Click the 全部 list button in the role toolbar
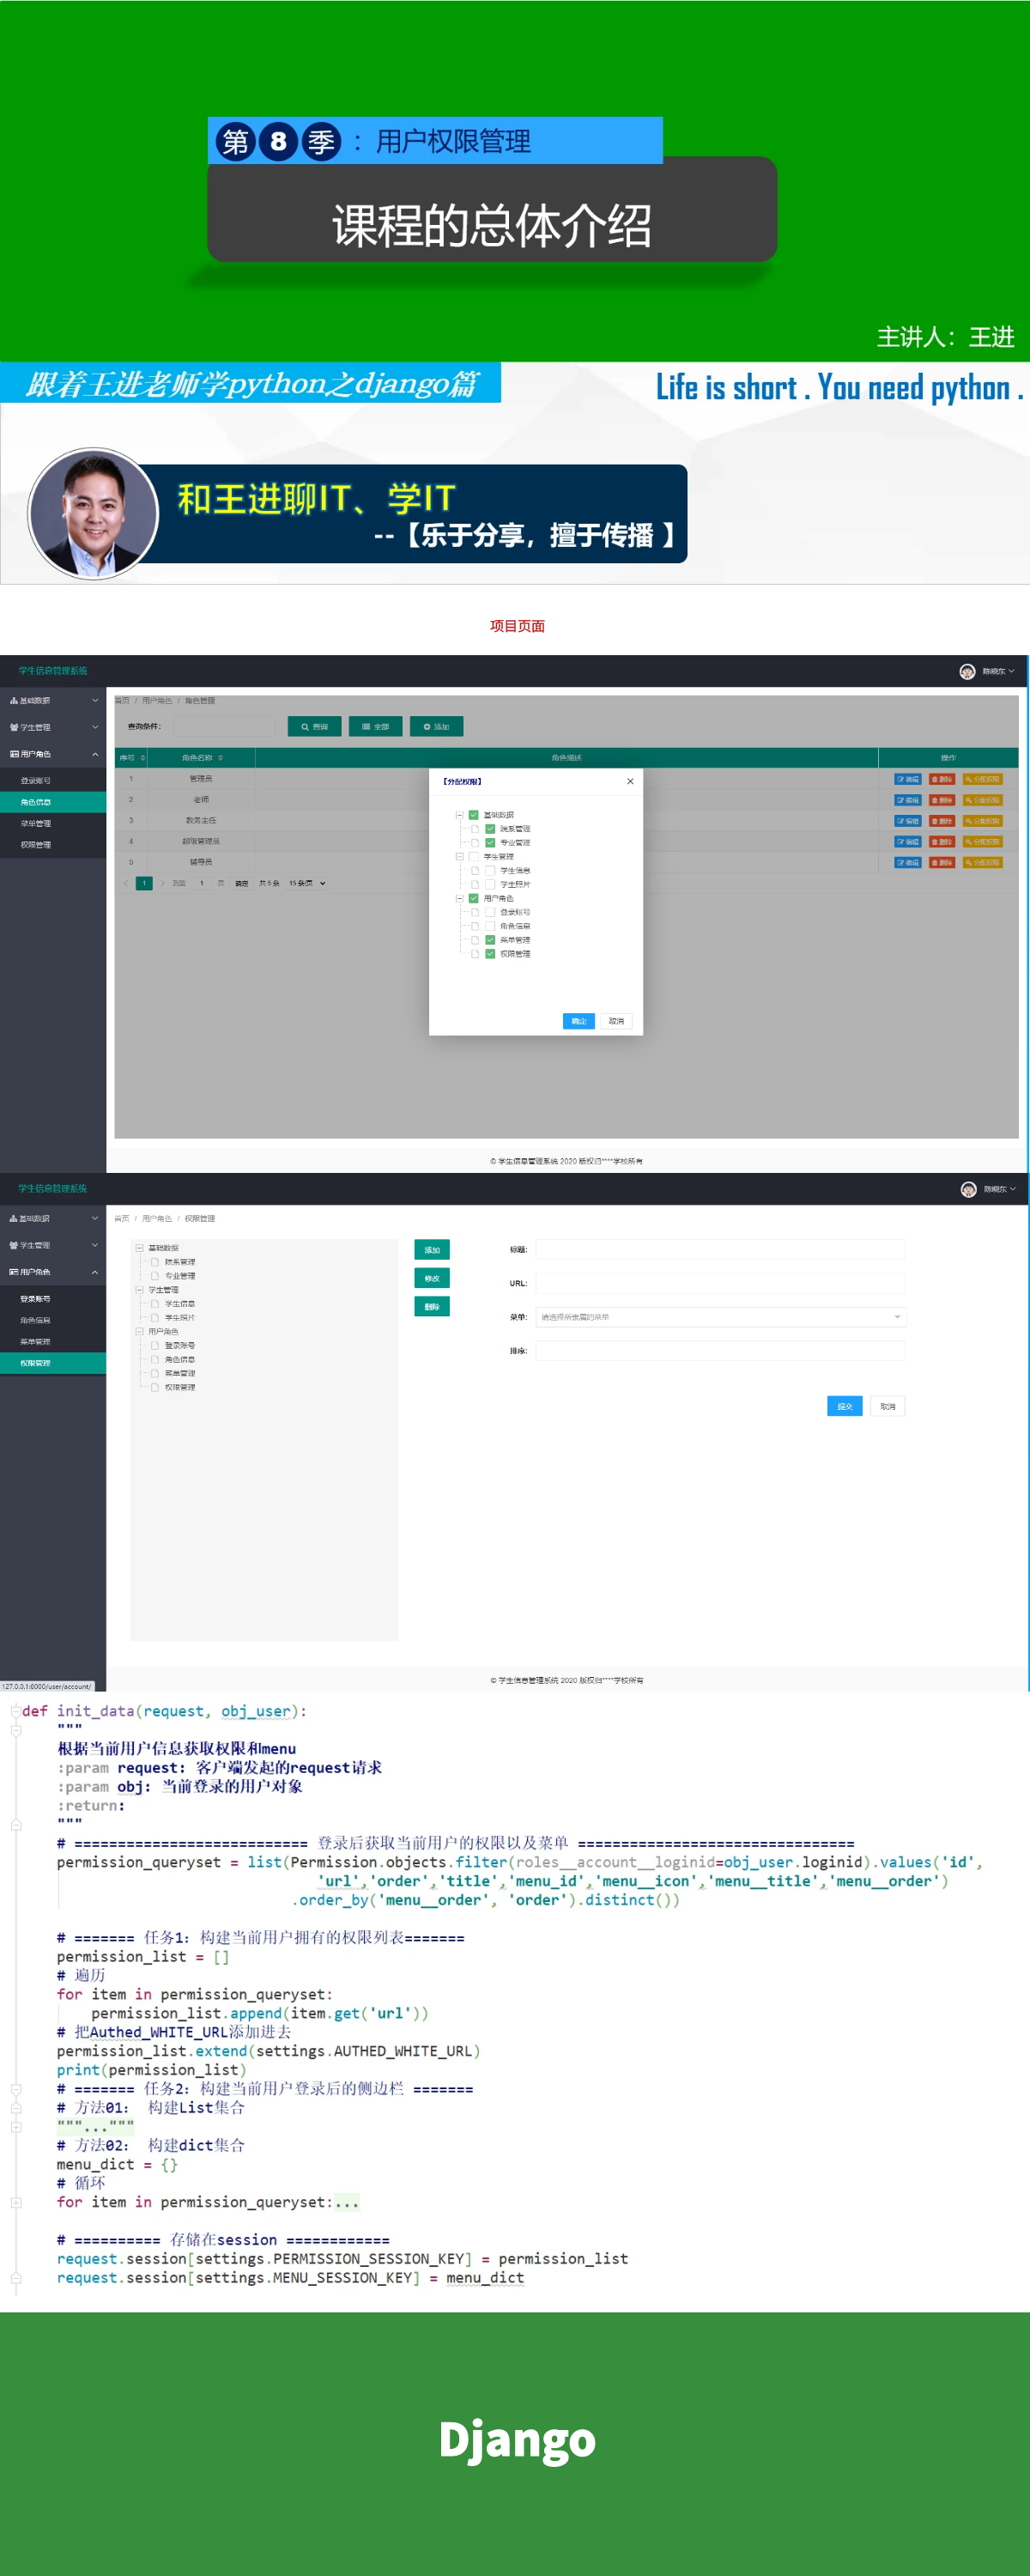The width and height of the screenshot is (1030, 2576). (376, 726)
